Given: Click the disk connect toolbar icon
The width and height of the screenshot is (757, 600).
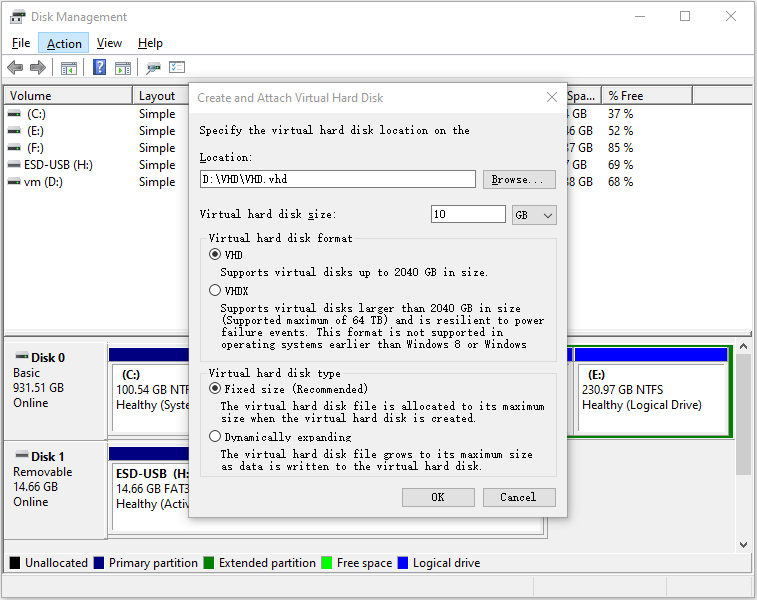Looking at the screenshot, I should (154, 68).
